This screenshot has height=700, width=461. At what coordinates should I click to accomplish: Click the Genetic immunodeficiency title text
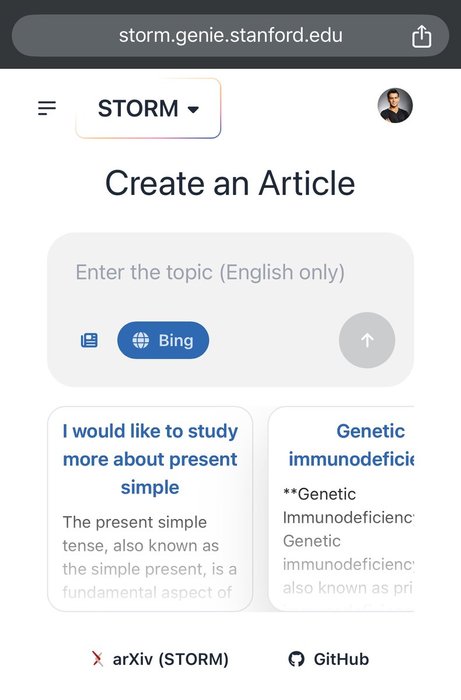352,445
